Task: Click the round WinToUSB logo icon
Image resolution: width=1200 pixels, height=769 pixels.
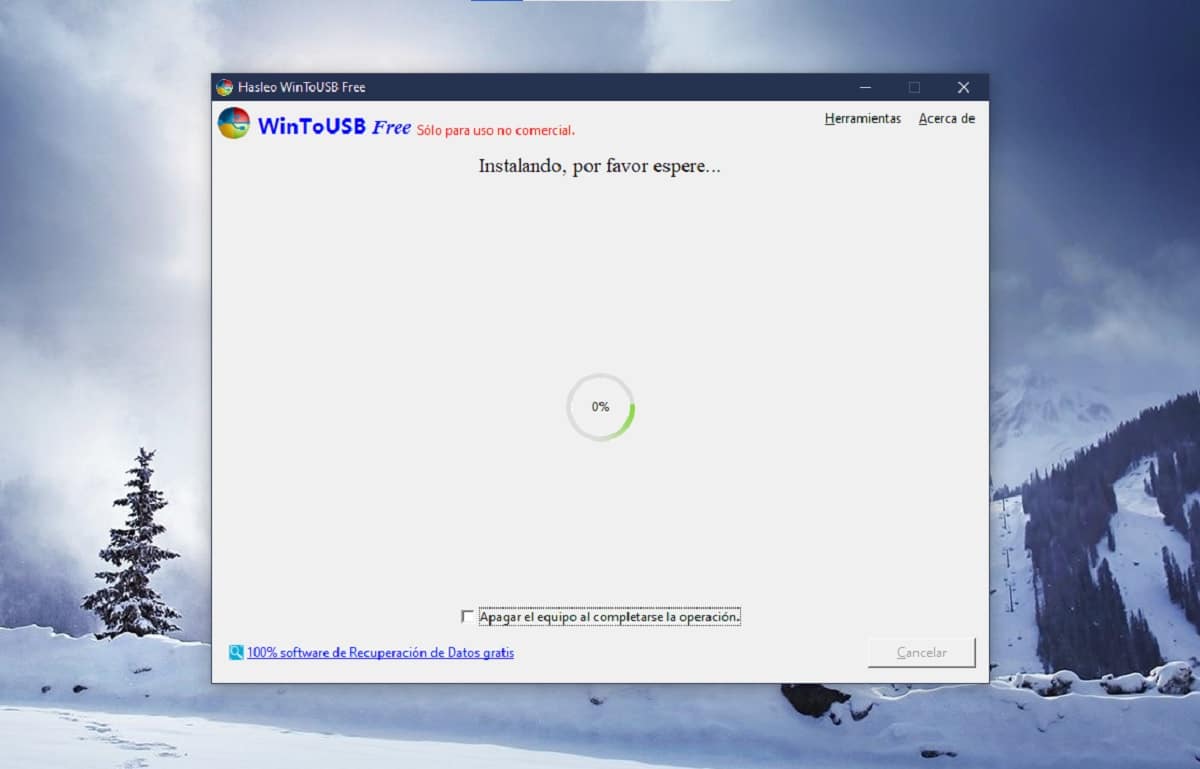Action: pos(234,124)
